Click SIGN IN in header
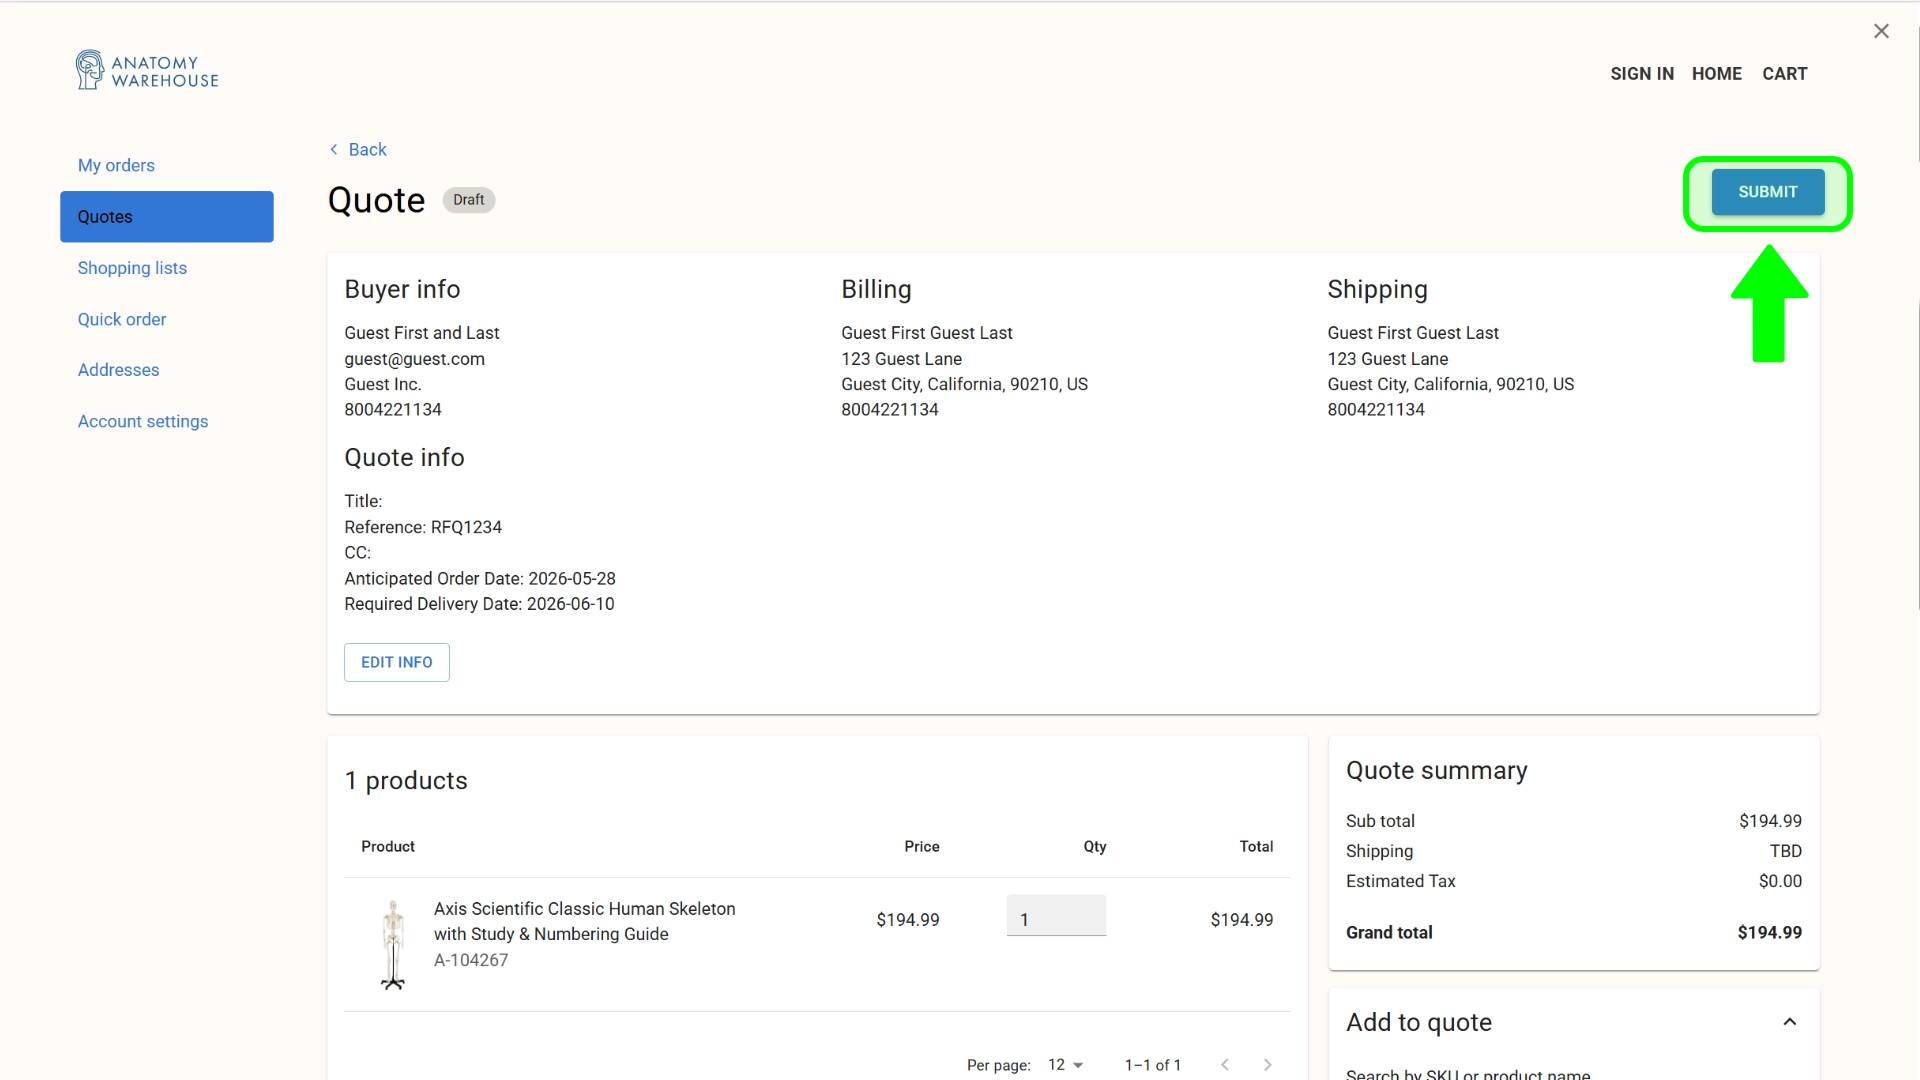Screen dimensions: 1920x1080 click(x=1642, y=74)
